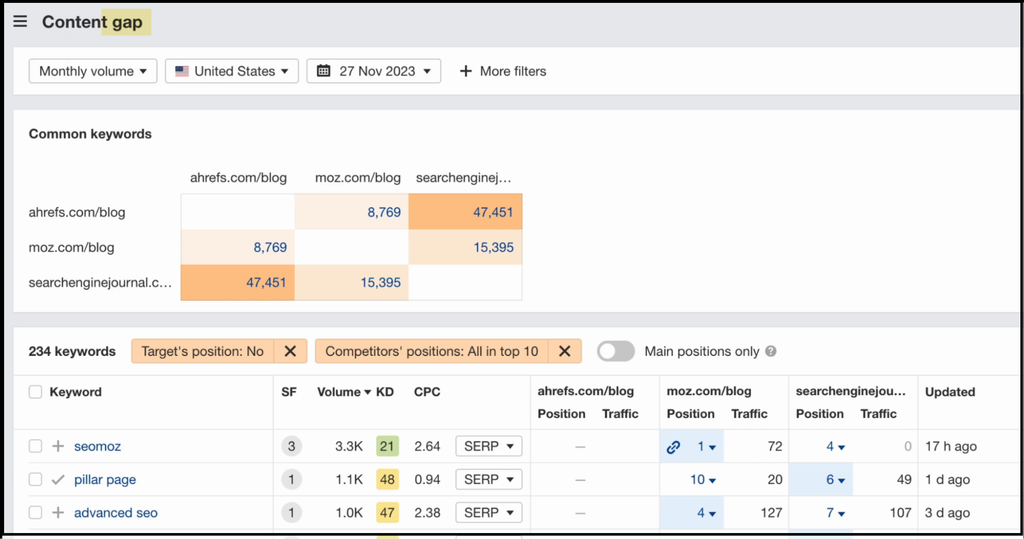Click the US flag icon

pos(182,71)
